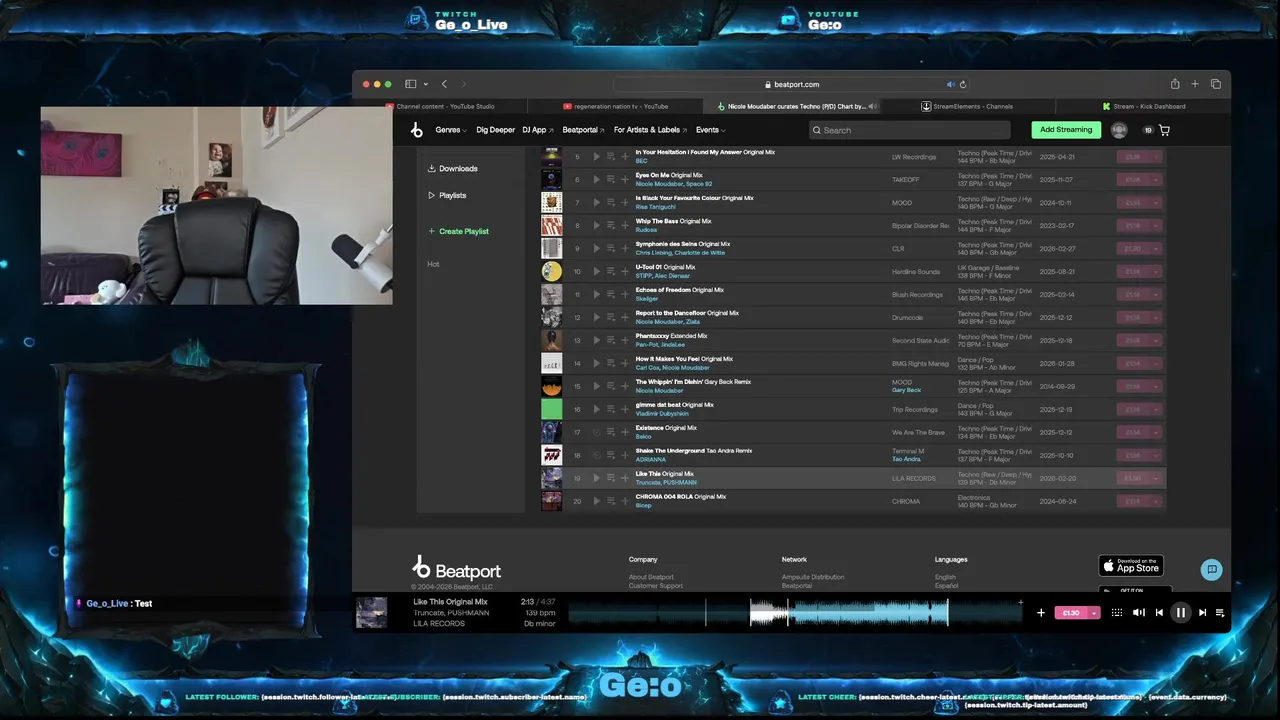
Task: Mute the Beatport player volume
Action: 1138,612
